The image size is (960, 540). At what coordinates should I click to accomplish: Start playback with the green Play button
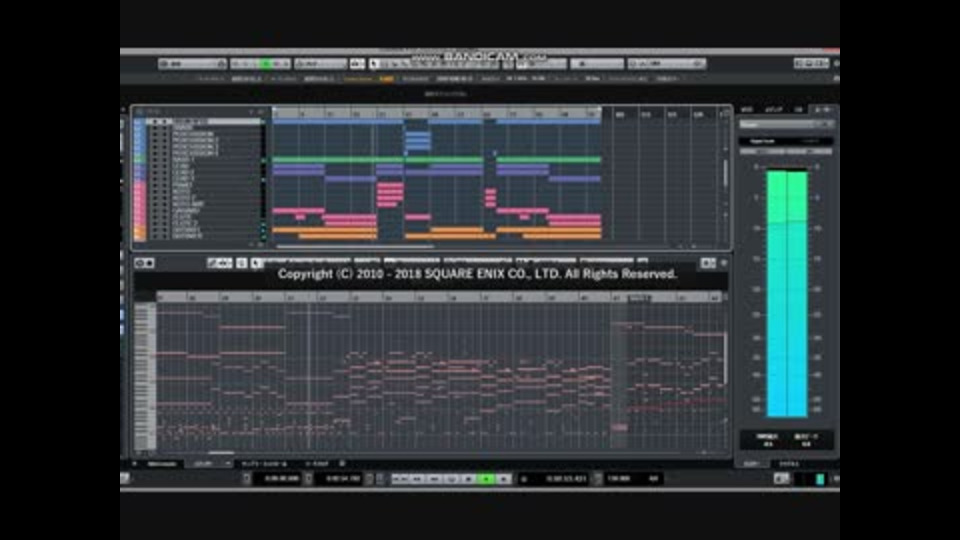point(487,479)
